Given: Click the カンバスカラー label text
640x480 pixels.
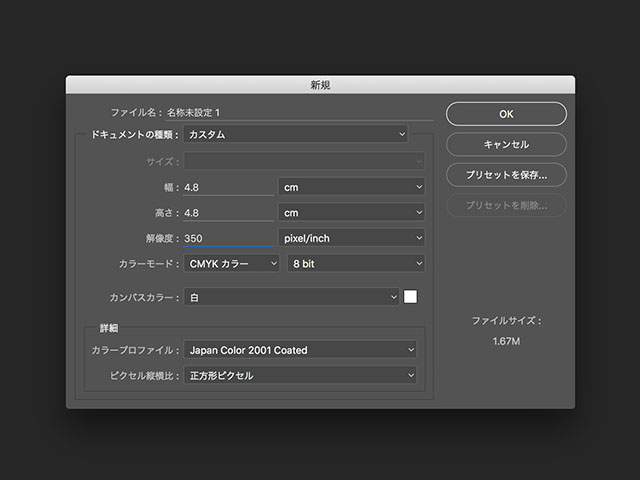Looking at the screenshot, I should (x=144, y=298).
